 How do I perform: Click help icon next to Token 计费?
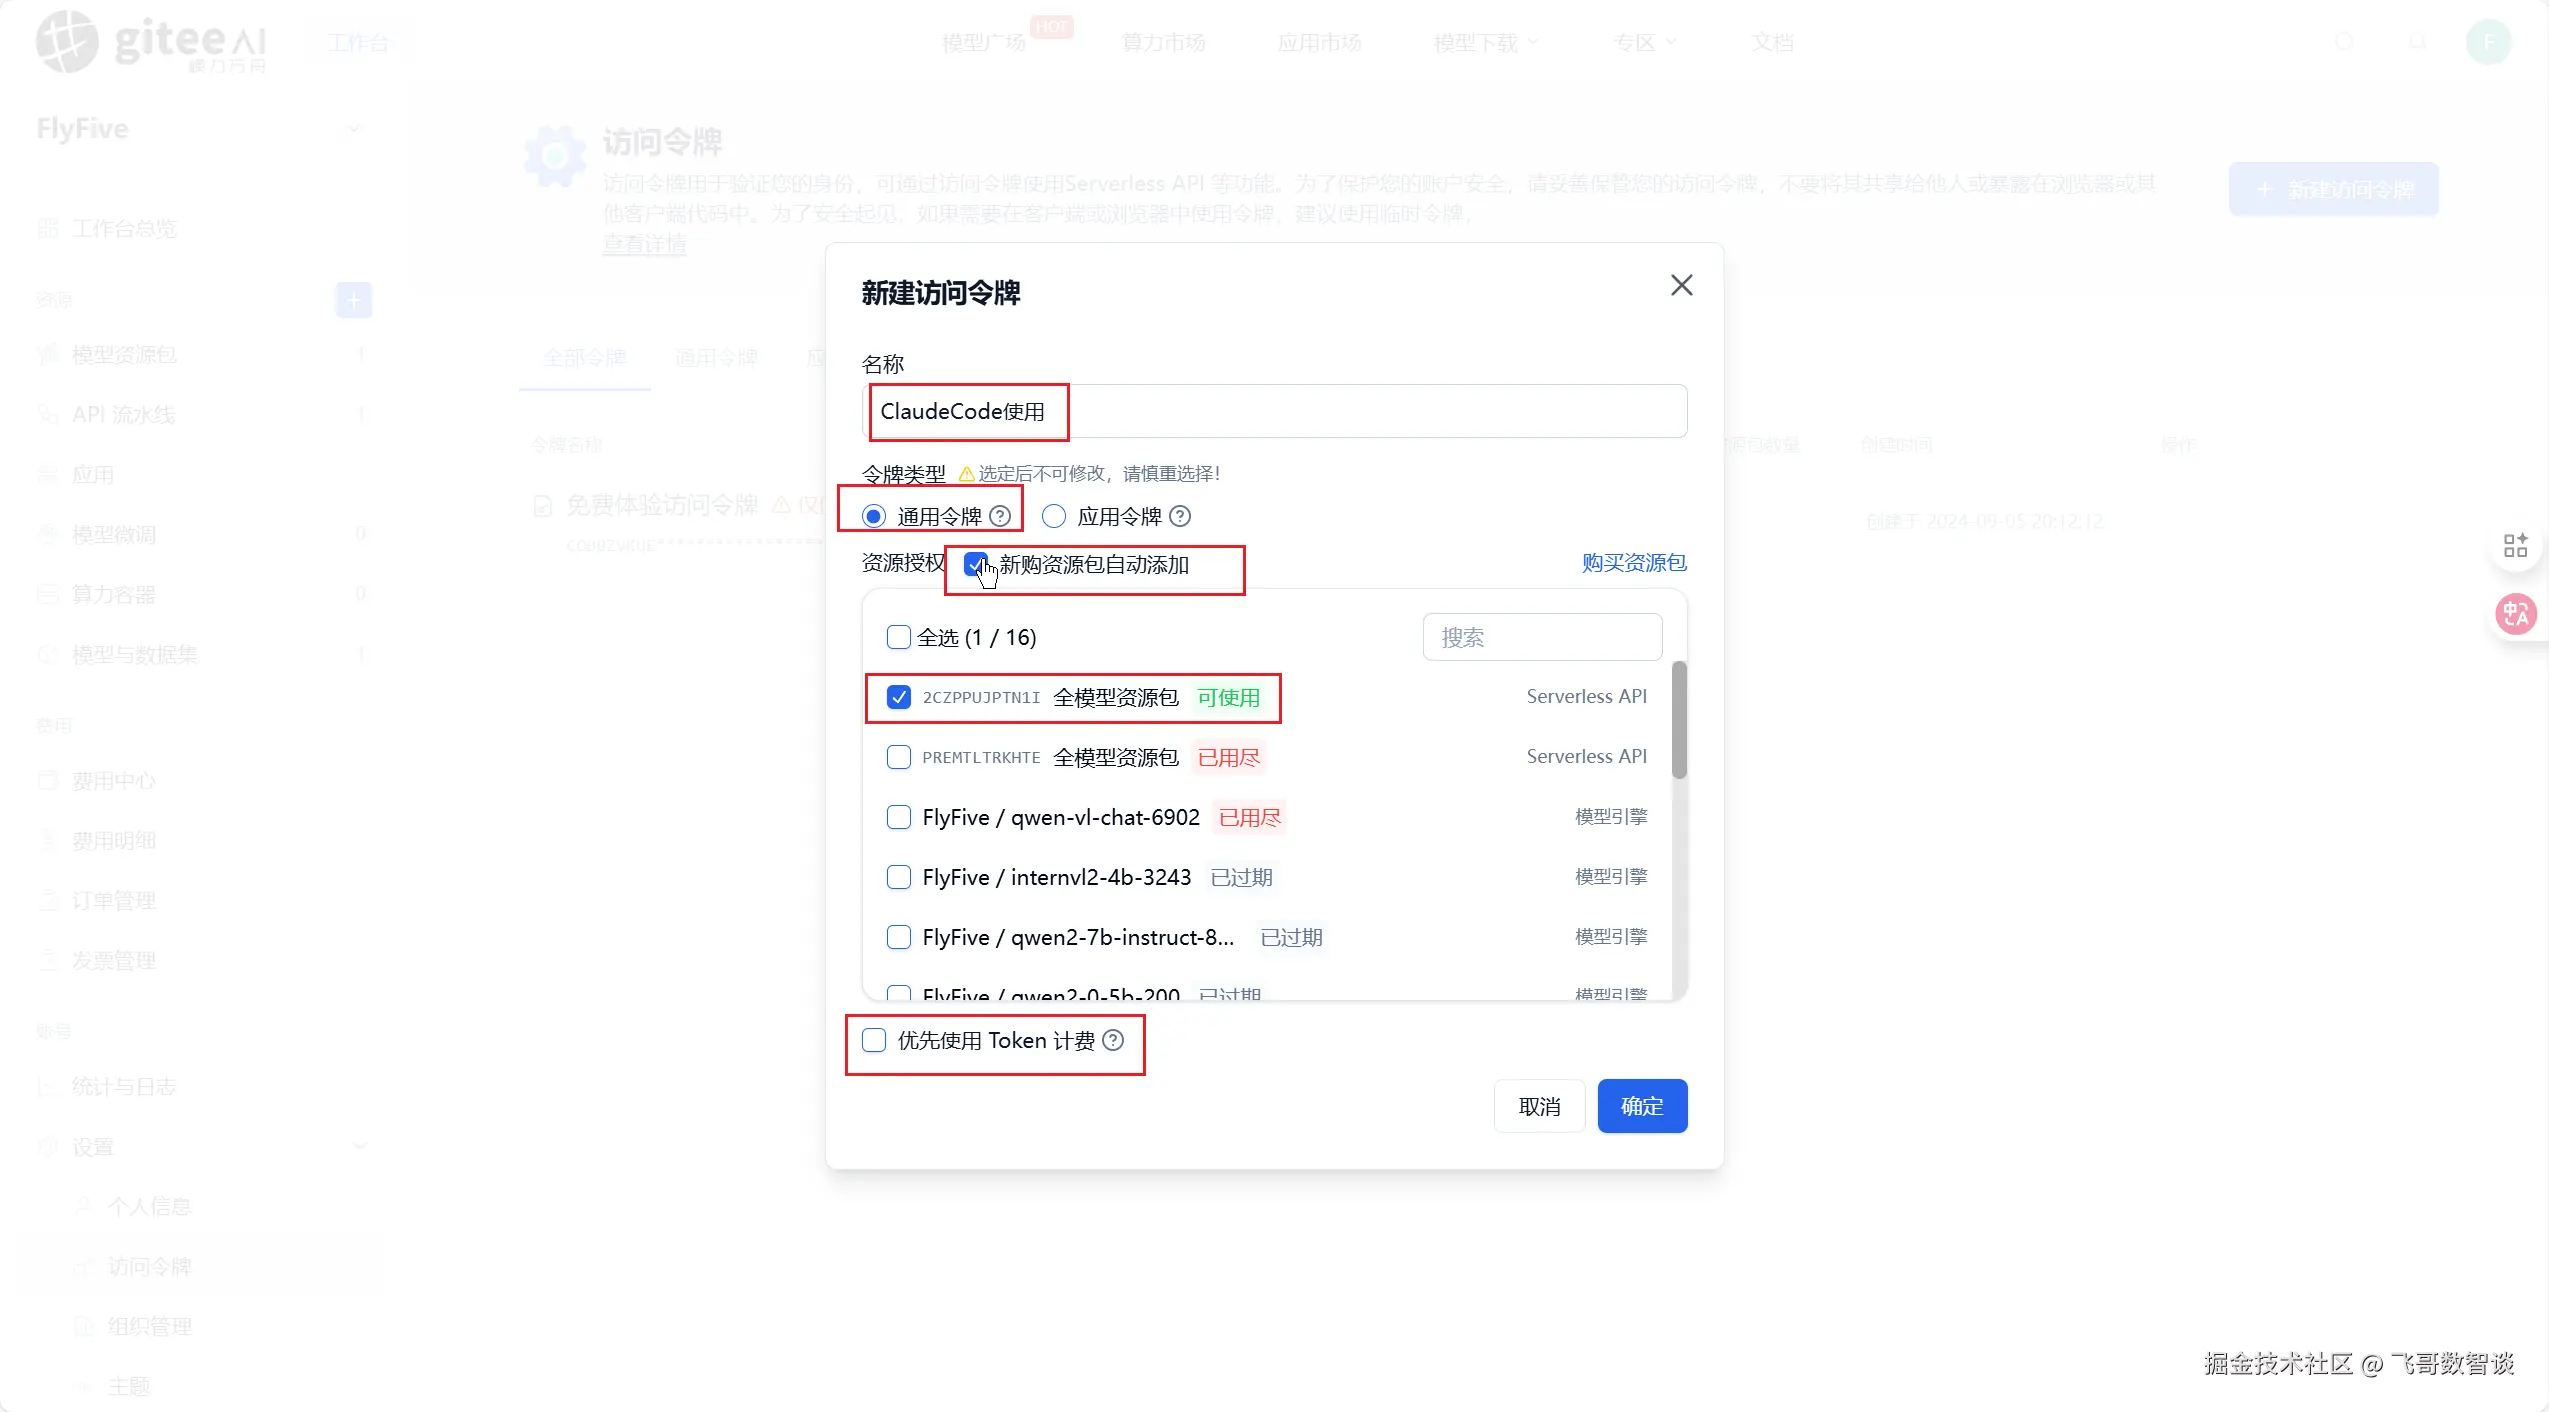[1113, 1040]
